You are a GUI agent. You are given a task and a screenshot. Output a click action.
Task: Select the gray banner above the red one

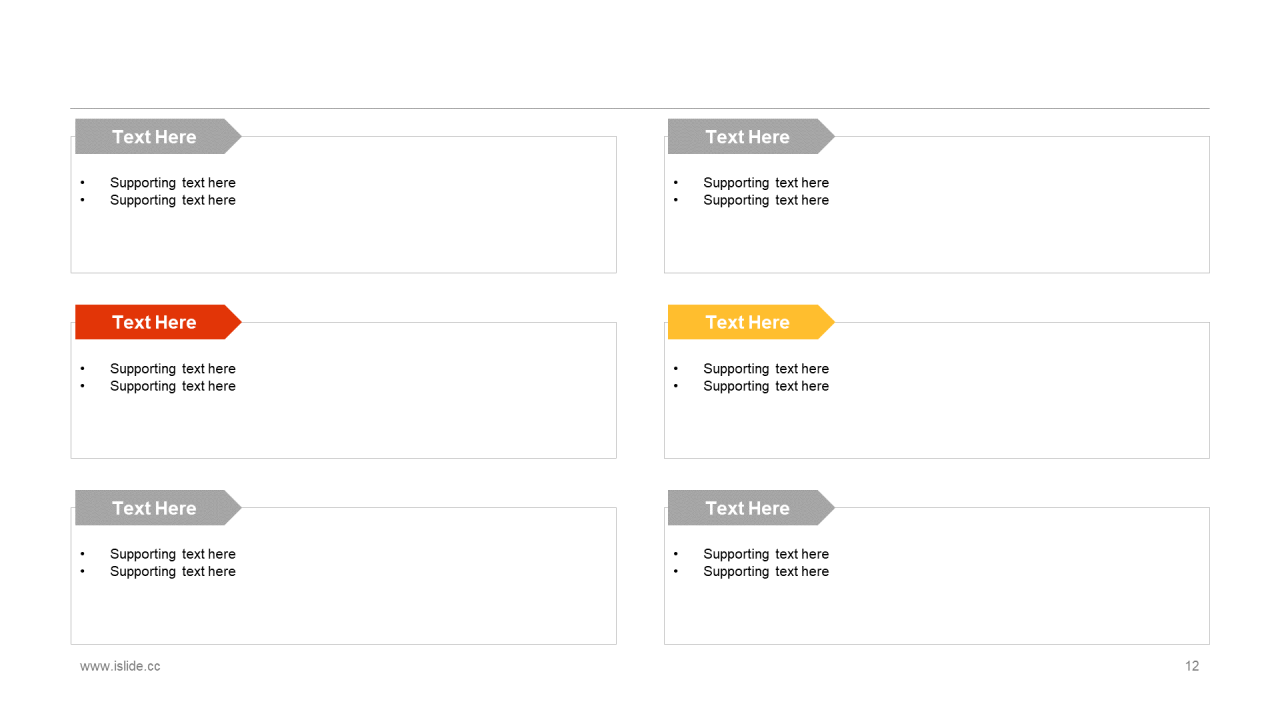(x=158, y=136)
